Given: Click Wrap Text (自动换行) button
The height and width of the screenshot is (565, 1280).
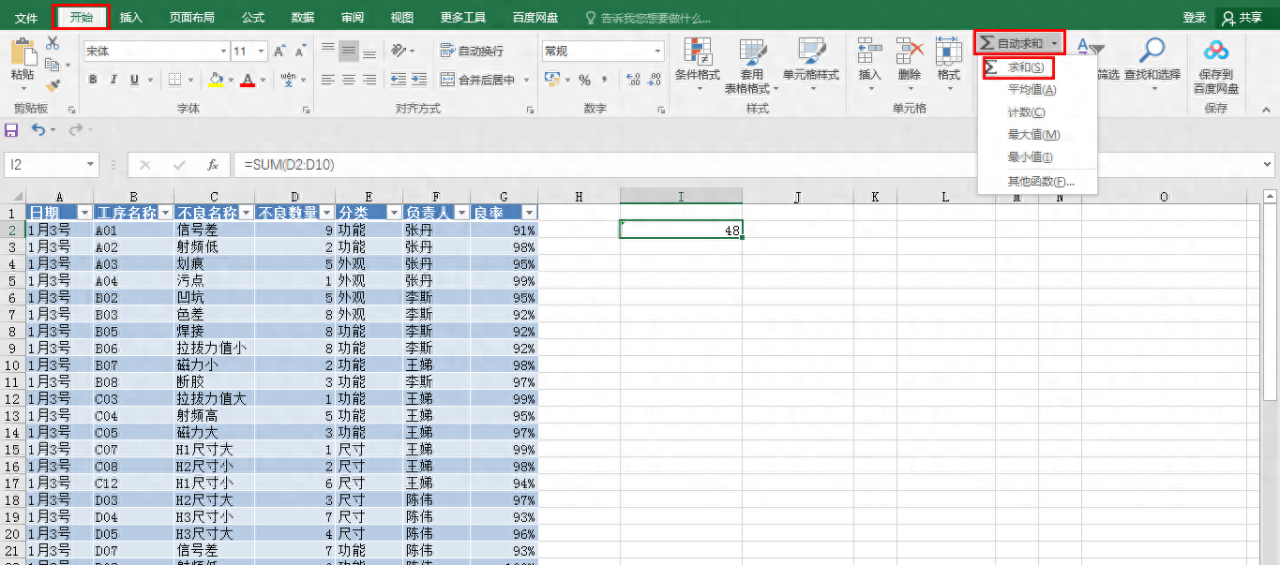Looking at the screenshot, I should tap(472, 51).
